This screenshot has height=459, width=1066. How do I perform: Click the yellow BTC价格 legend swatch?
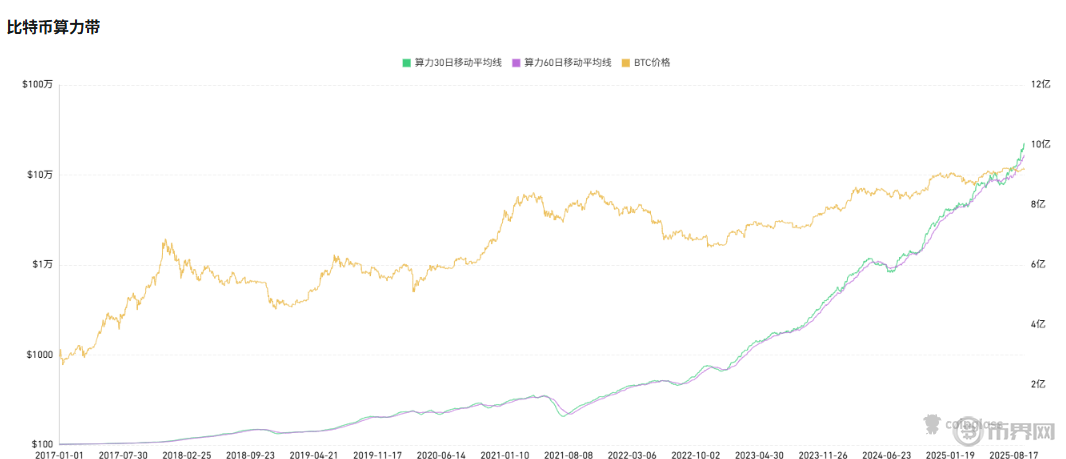[626, 62]
